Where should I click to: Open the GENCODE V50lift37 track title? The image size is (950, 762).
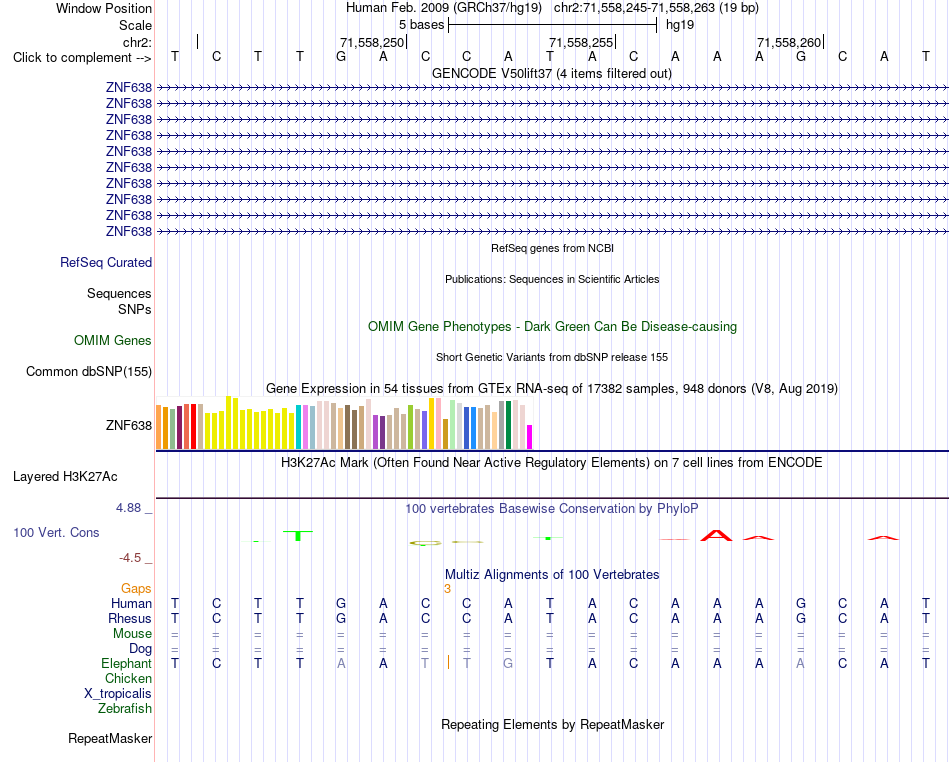point(551,74)
